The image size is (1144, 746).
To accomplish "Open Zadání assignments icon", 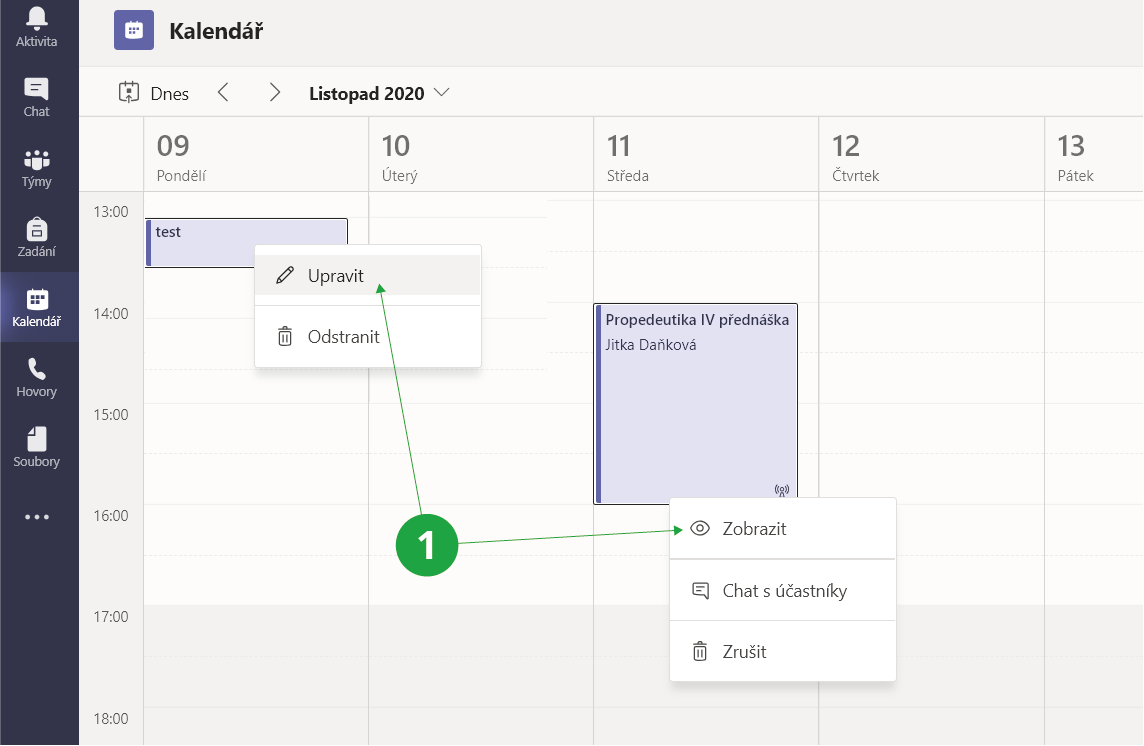I will (x=37, y=237).
